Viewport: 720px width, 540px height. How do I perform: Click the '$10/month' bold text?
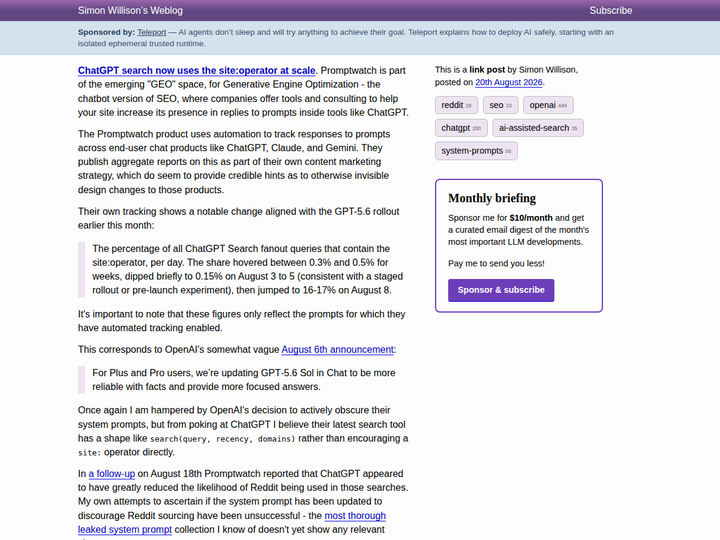531,218
